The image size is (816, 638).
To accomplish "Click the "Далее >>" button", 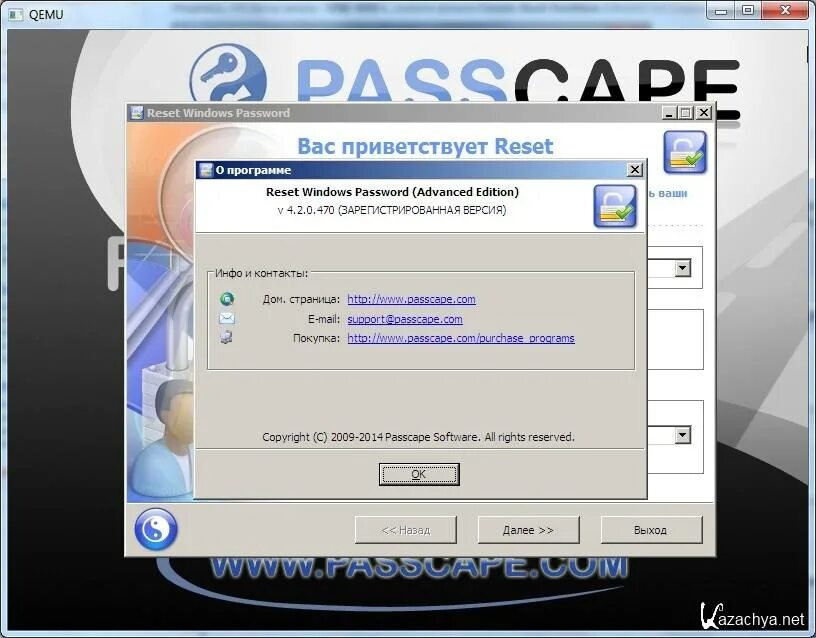I will (528, 530).
